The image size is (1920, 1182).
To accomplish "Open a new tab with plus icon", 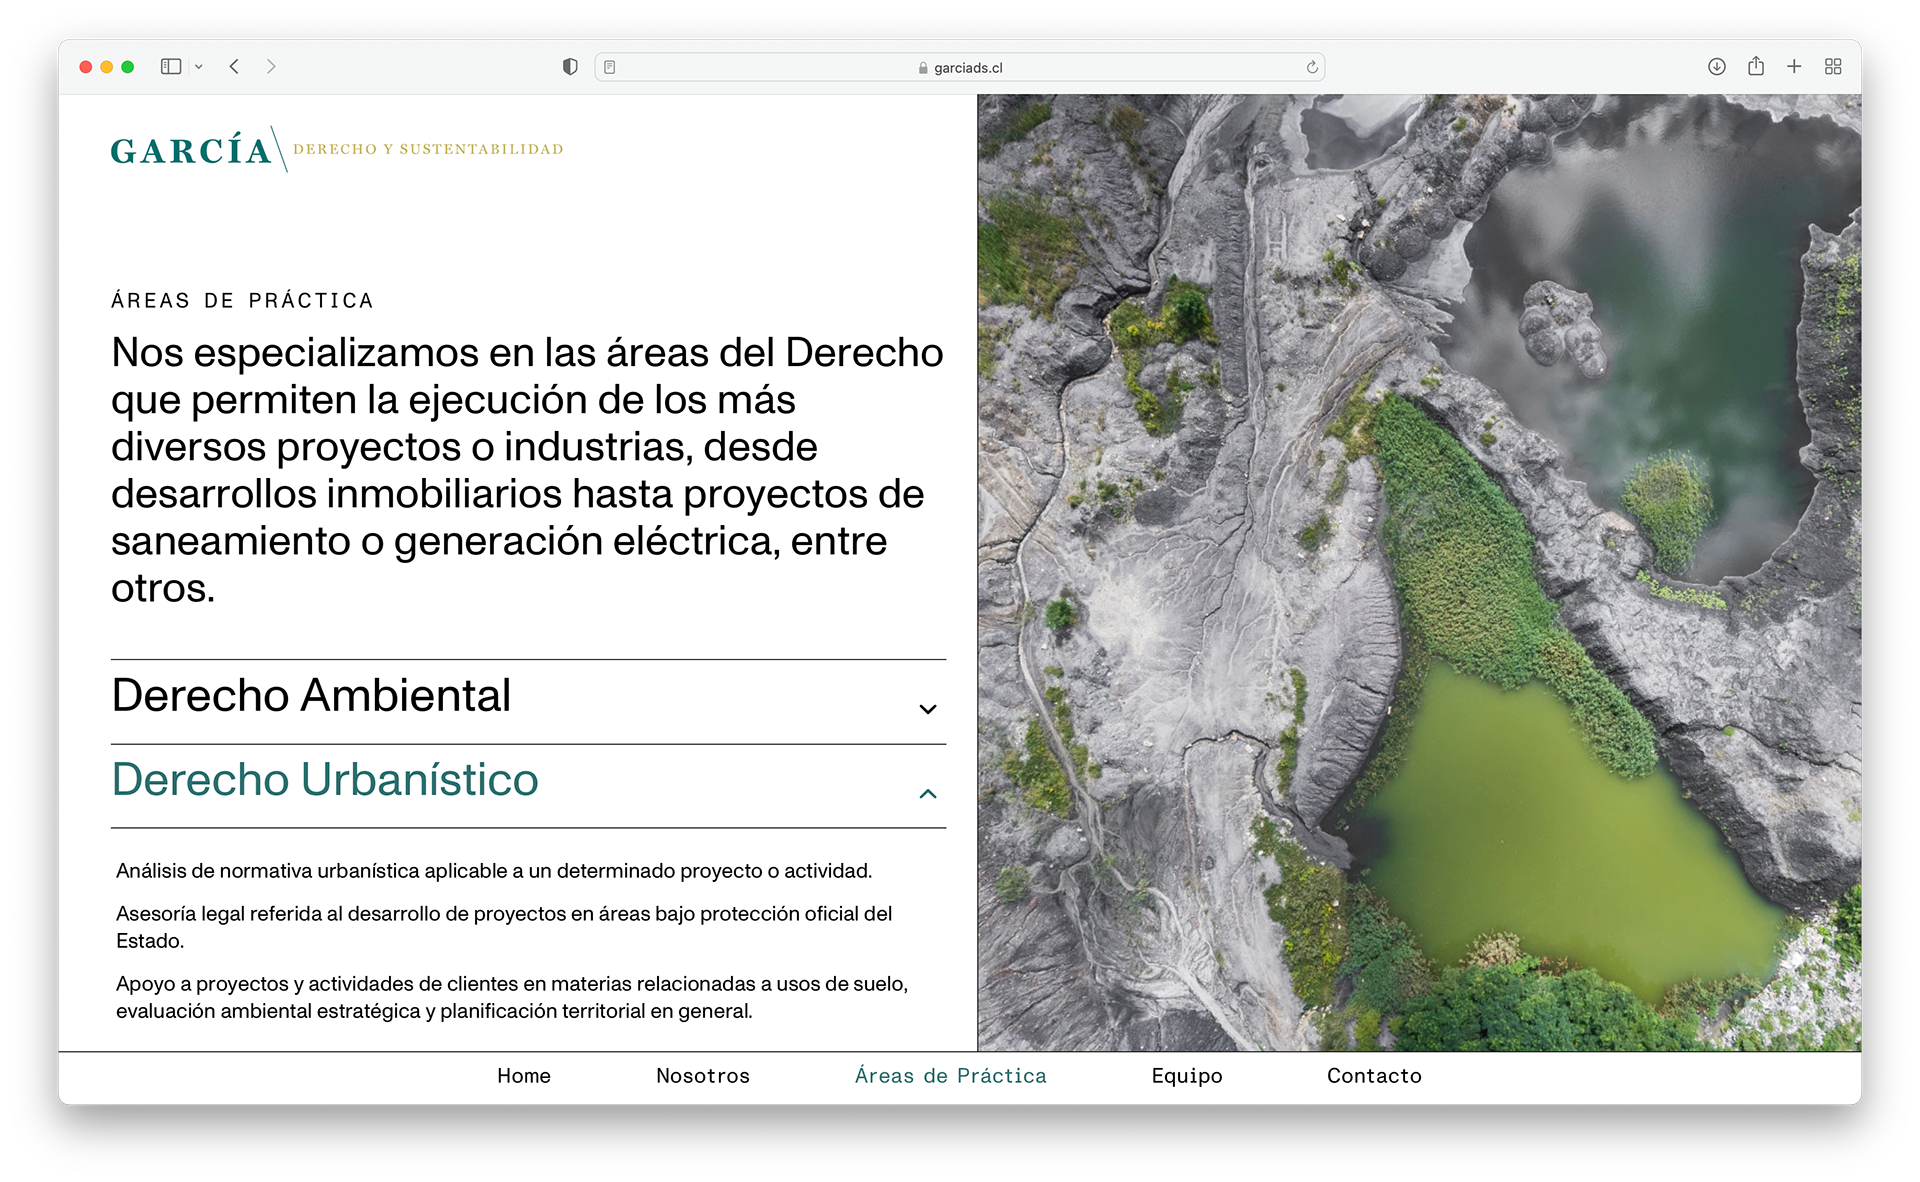I will (1794, 67).
